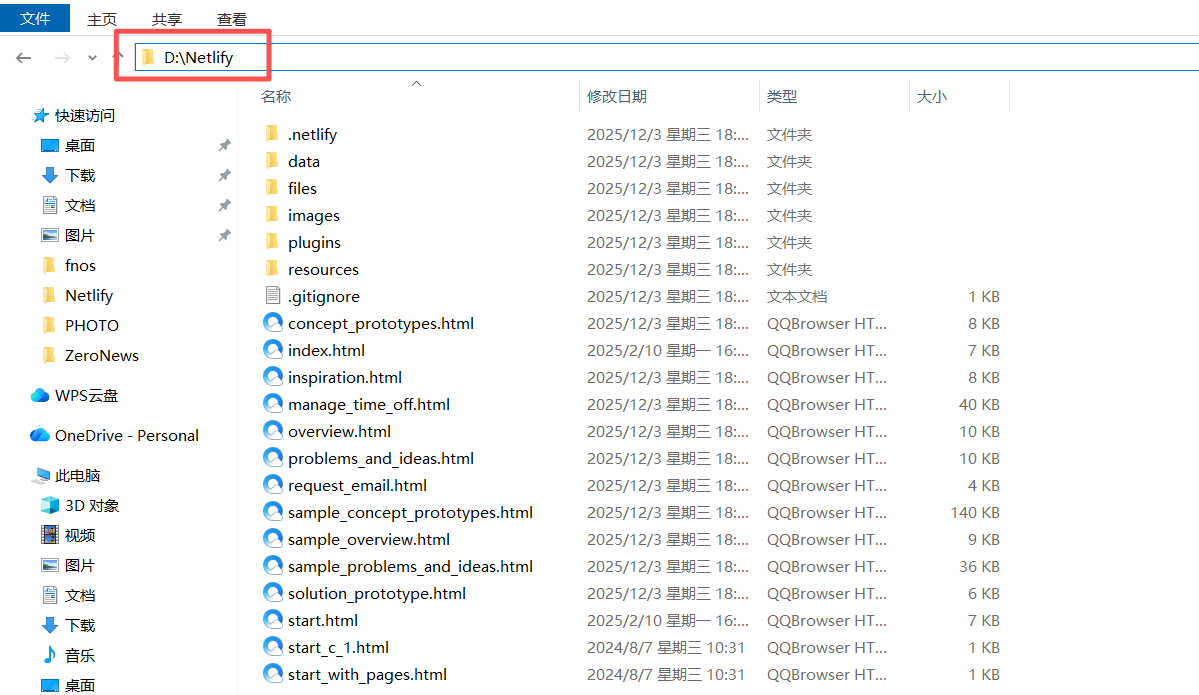Select index.html browser file icon
Viewport: 1199px width, 695px height.
(273, 350)
